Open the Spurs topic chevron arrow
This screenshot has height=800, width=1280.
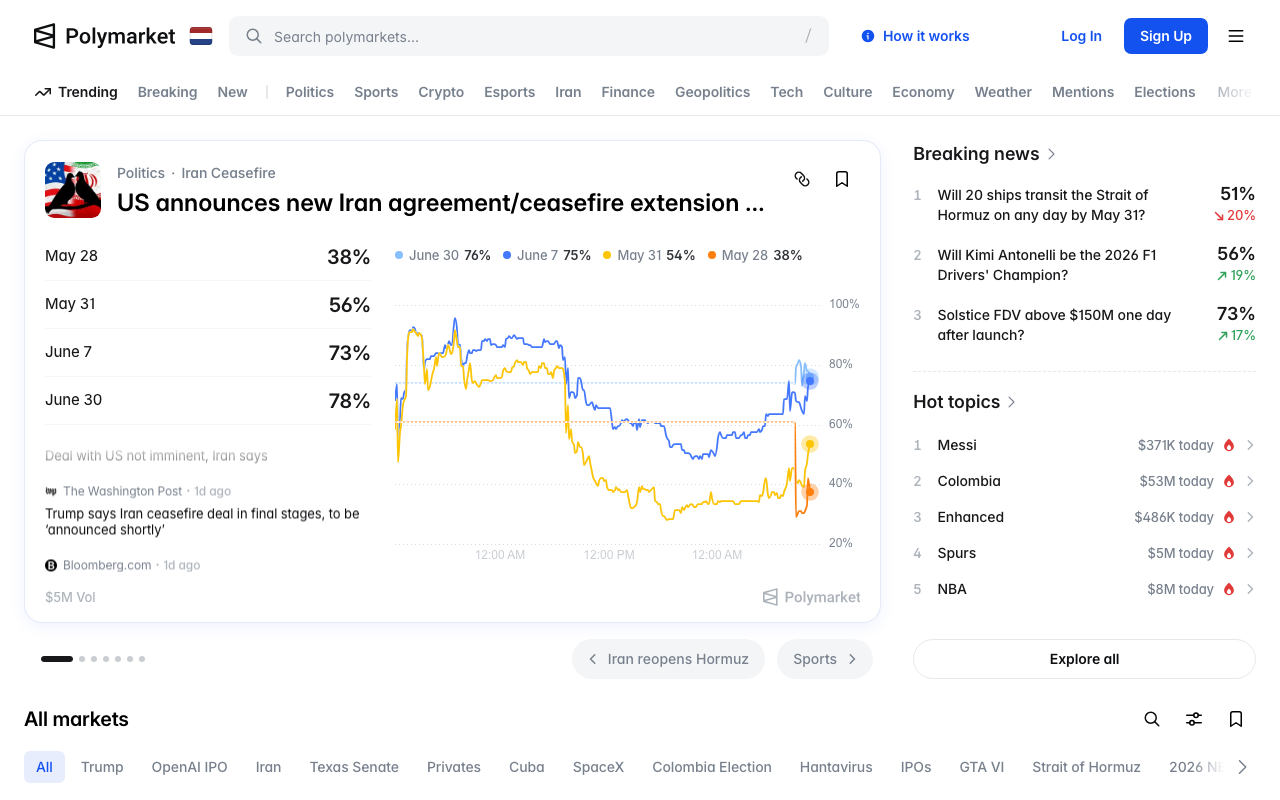(1250, 553)
